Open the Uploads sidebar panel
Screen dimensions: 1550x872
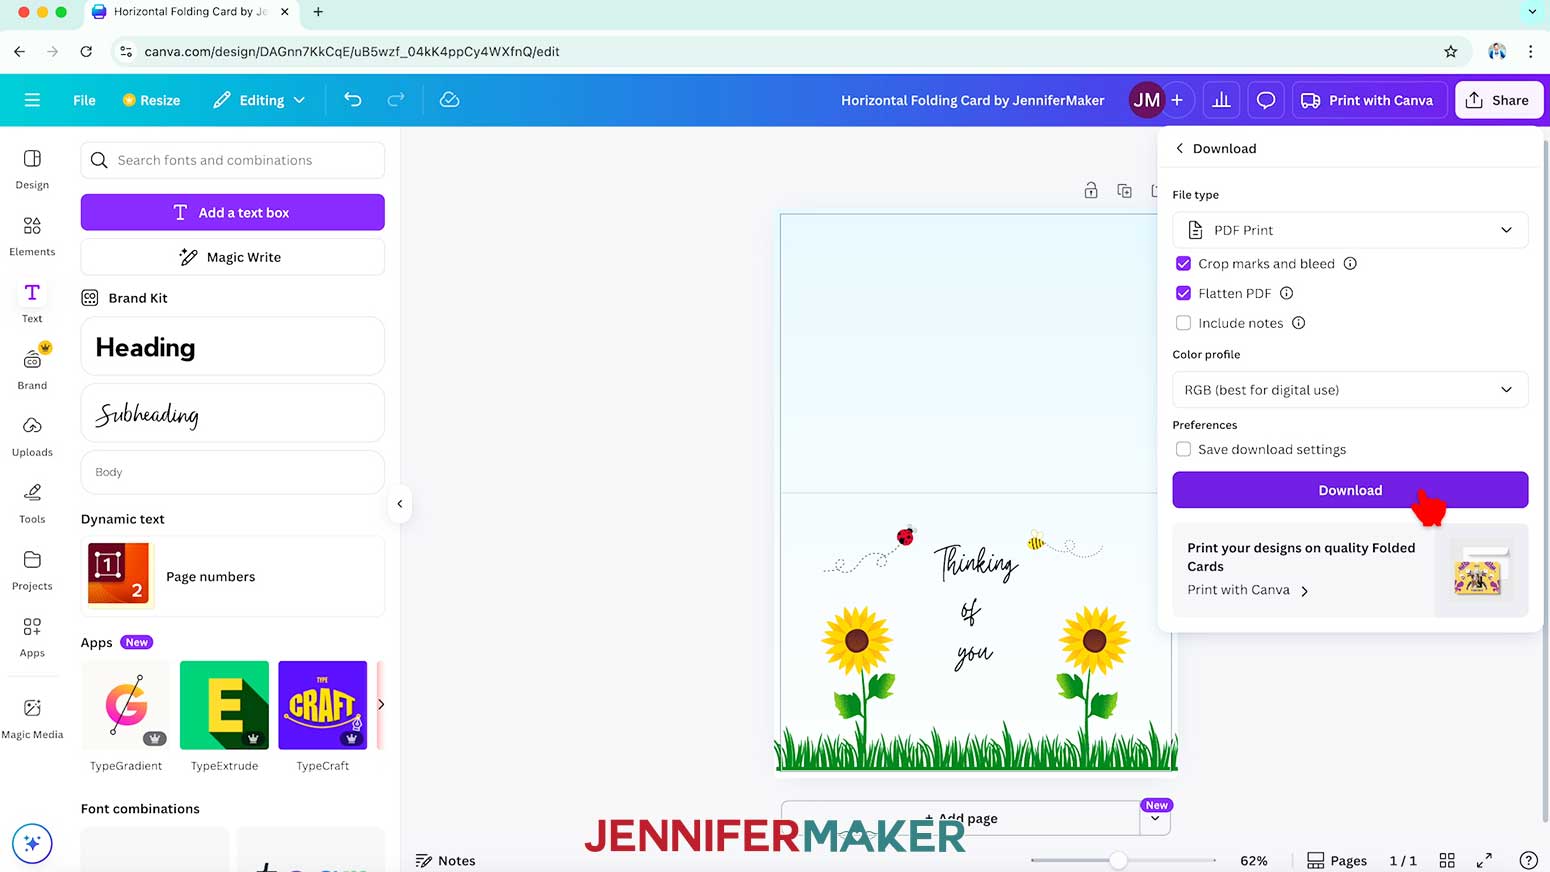pyautogui.click(x=32, y=437)
